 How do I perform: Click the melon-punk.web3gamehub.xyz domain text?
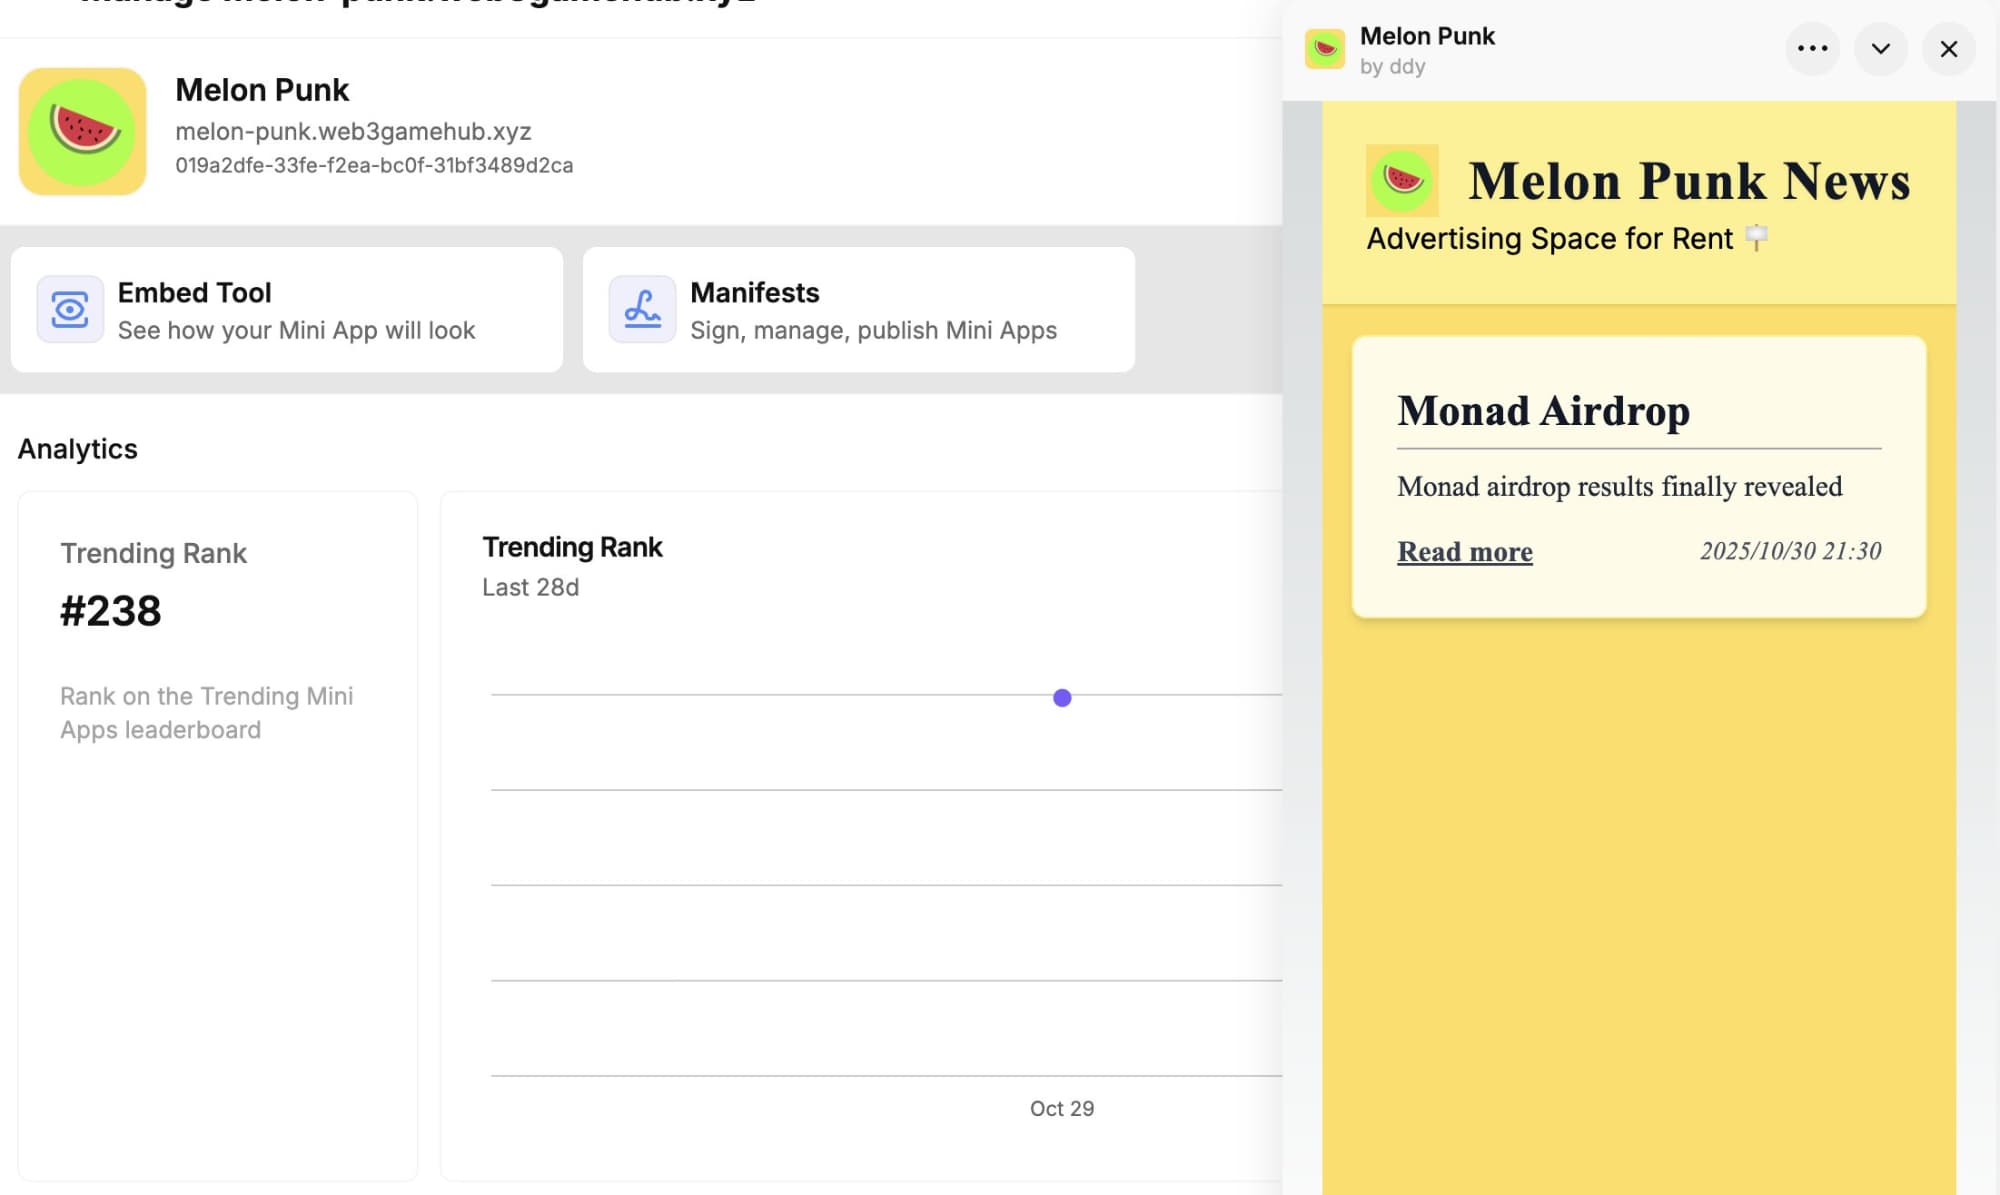[x=353, y=132]
